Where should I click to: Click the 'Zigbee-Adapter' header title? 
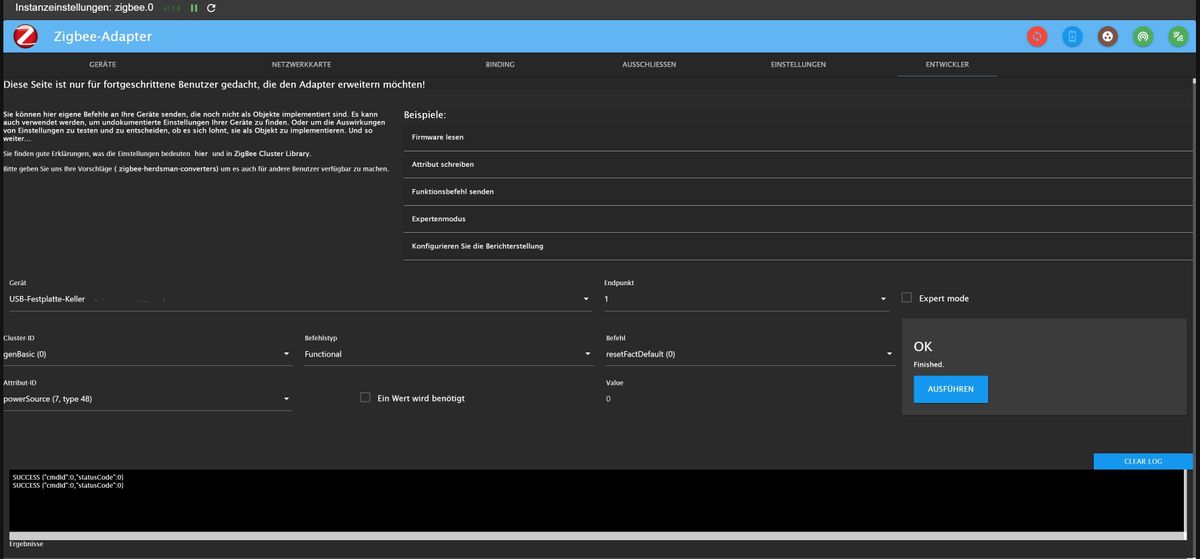click(103, 36)
